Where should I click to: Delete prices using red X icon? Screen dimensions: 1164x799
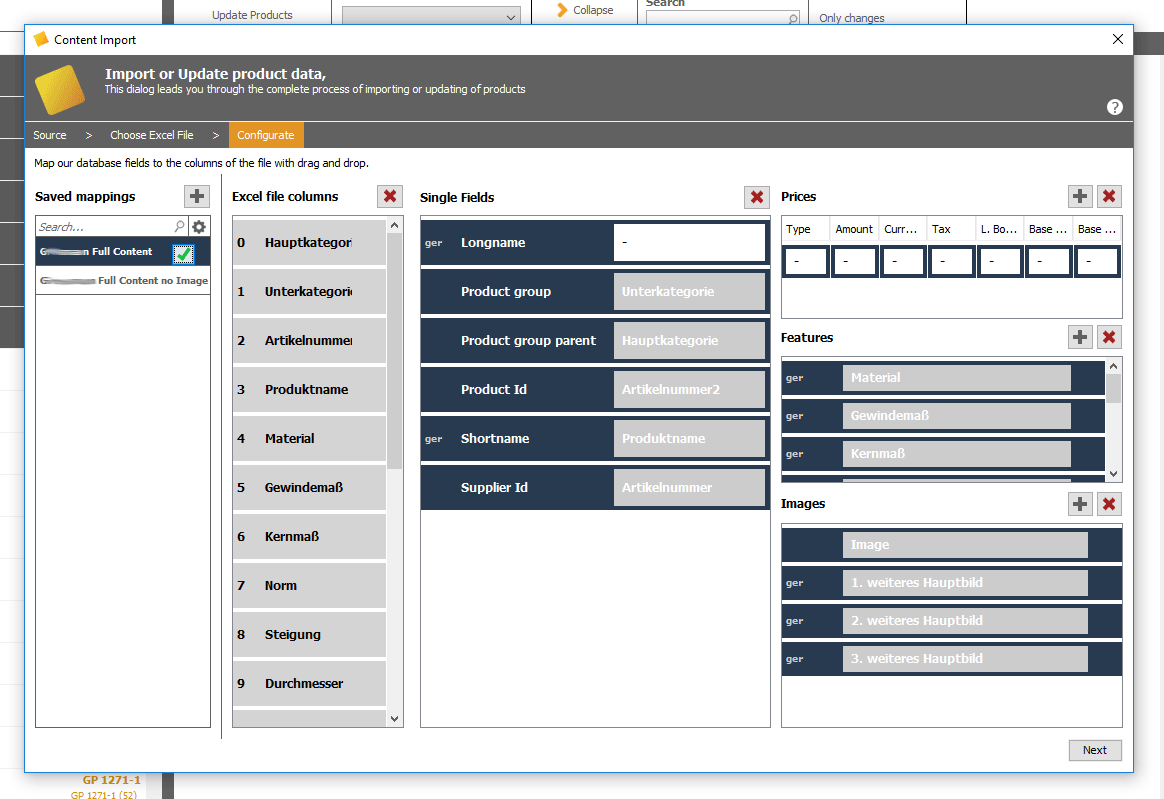pyautogui.click(x=1109, y=196)
